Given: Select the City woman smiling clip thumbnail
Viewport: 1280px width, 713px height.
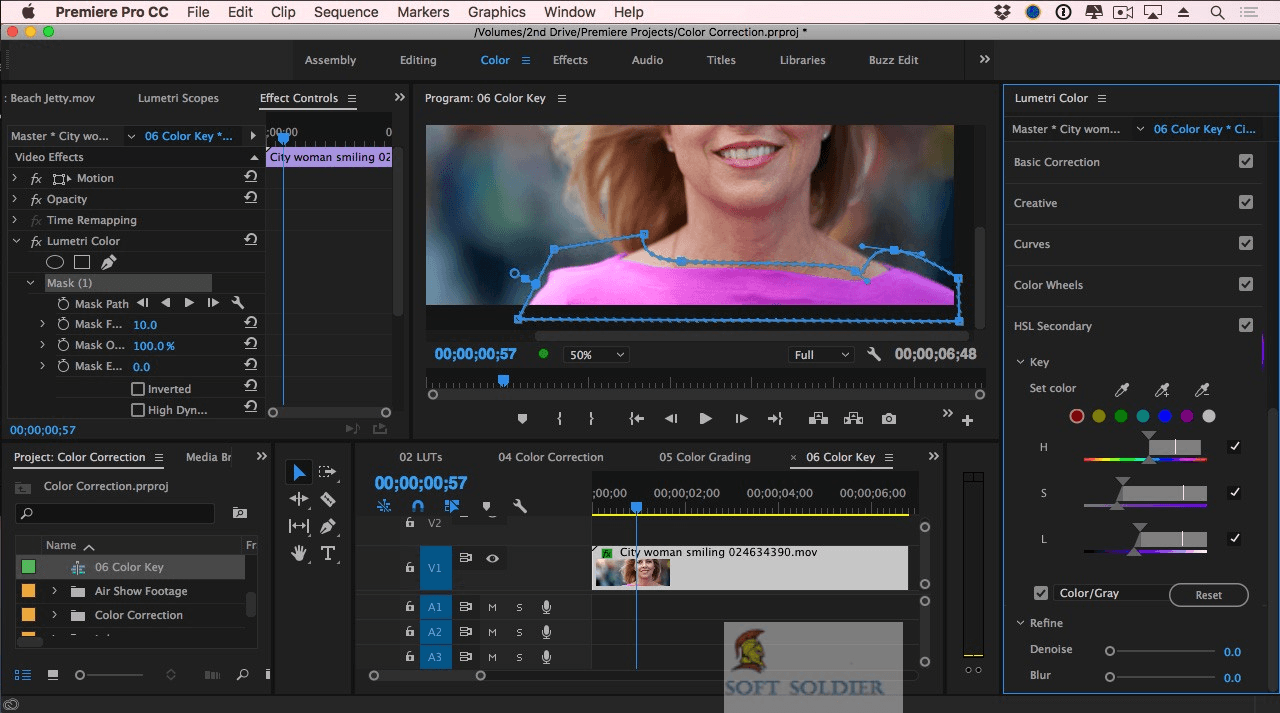Looking at the screenshot, I should pyautogui.click(x=632, y=573).
